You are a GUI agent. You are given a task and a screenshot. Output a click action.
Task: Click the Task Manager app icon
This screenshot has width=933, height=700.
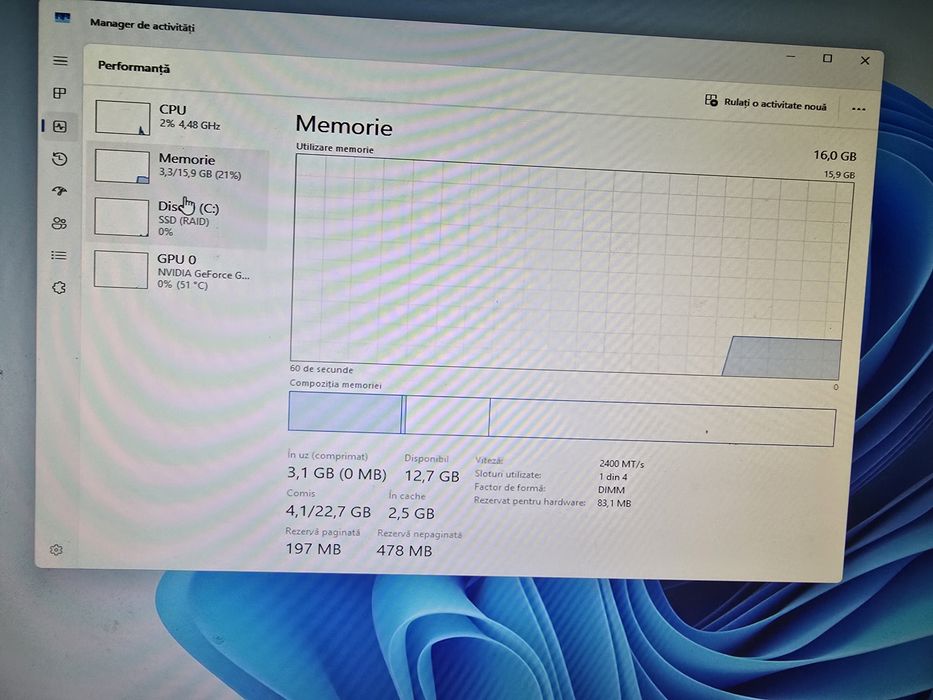point(62,18)
